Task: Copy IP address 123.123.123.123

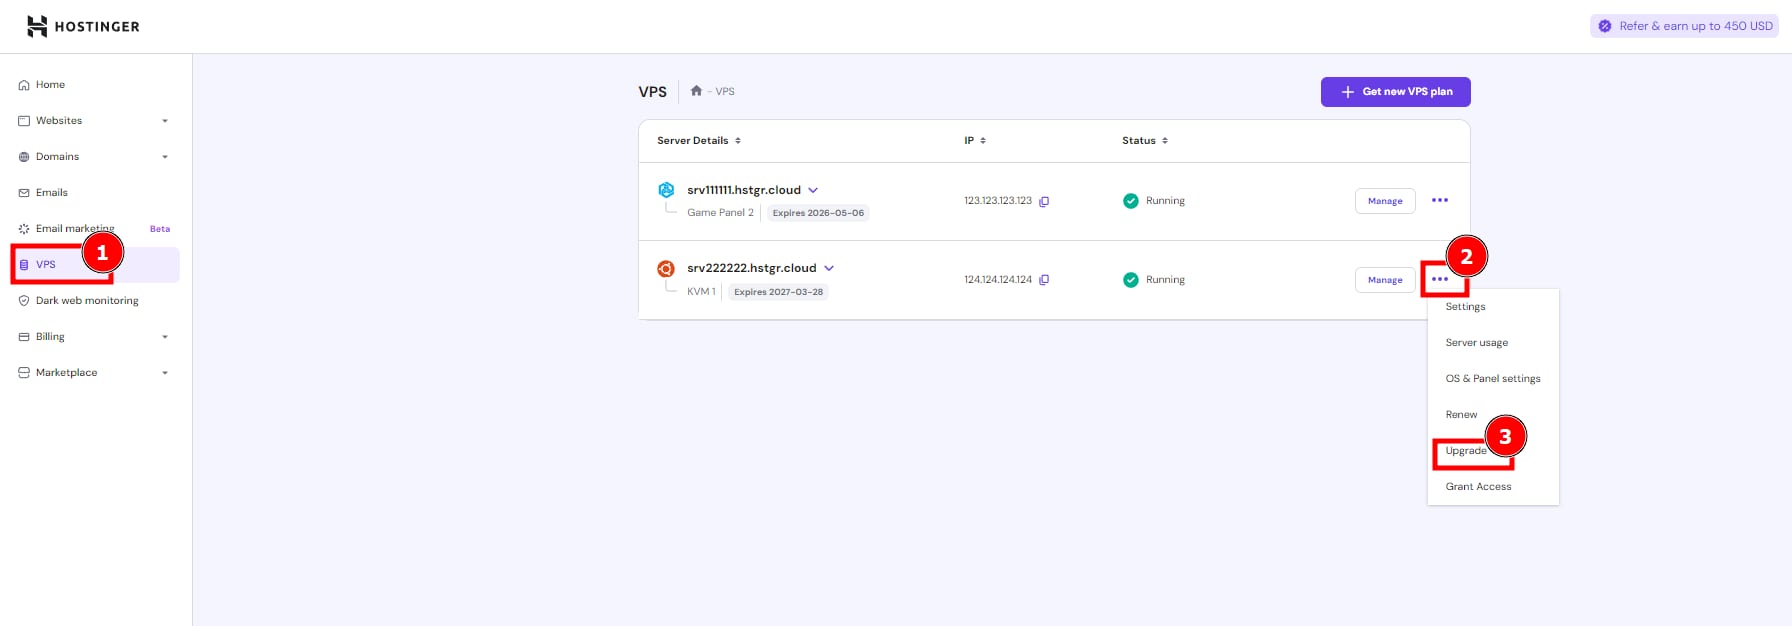Action: tap(1044, 201)
